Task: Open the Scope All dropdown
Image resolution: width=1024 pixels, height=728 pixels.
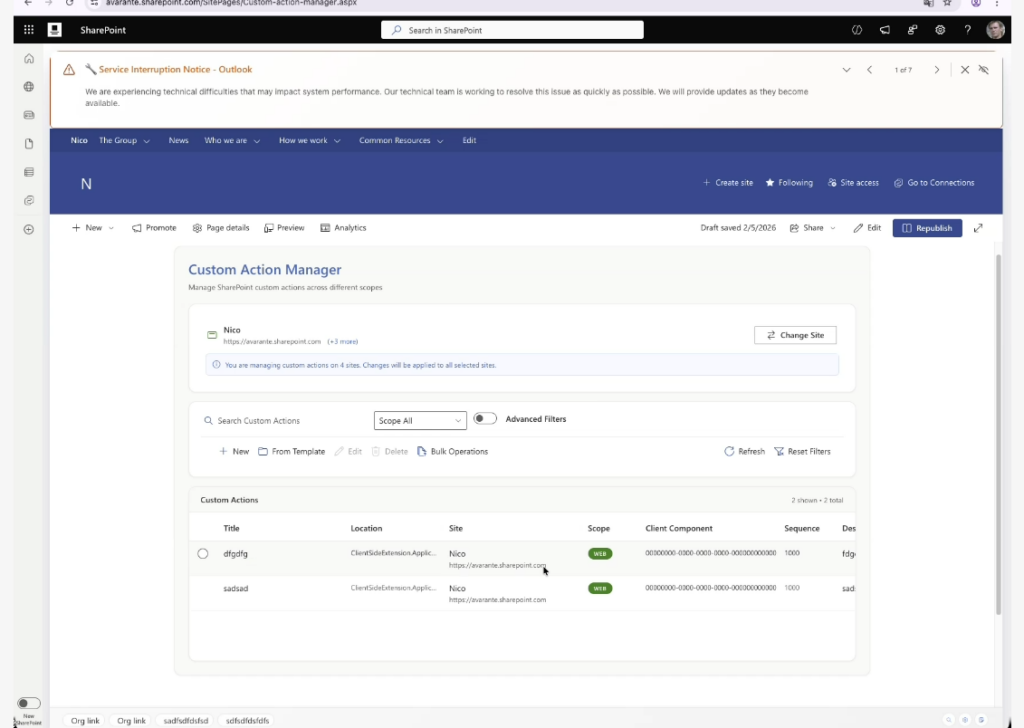Action: click(x=420, y=421)
